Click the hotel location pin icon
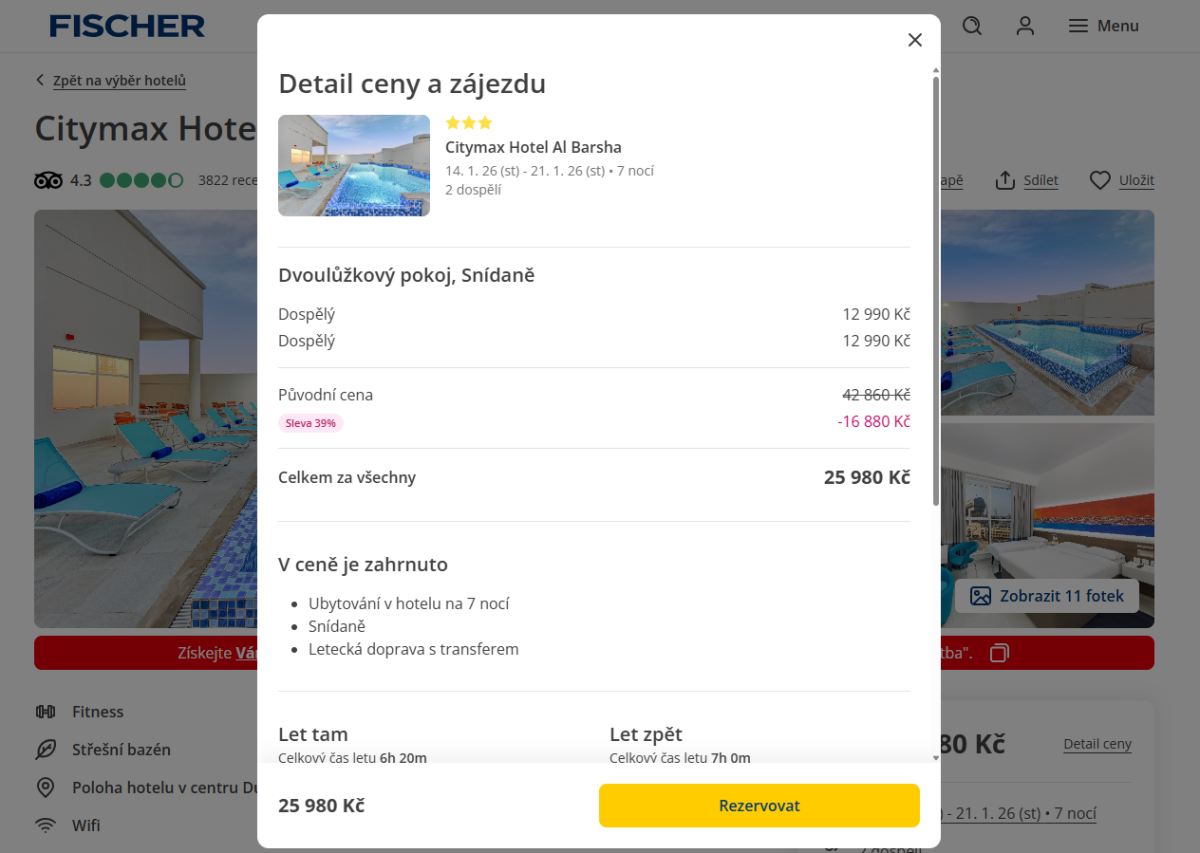 pos(45,788)
